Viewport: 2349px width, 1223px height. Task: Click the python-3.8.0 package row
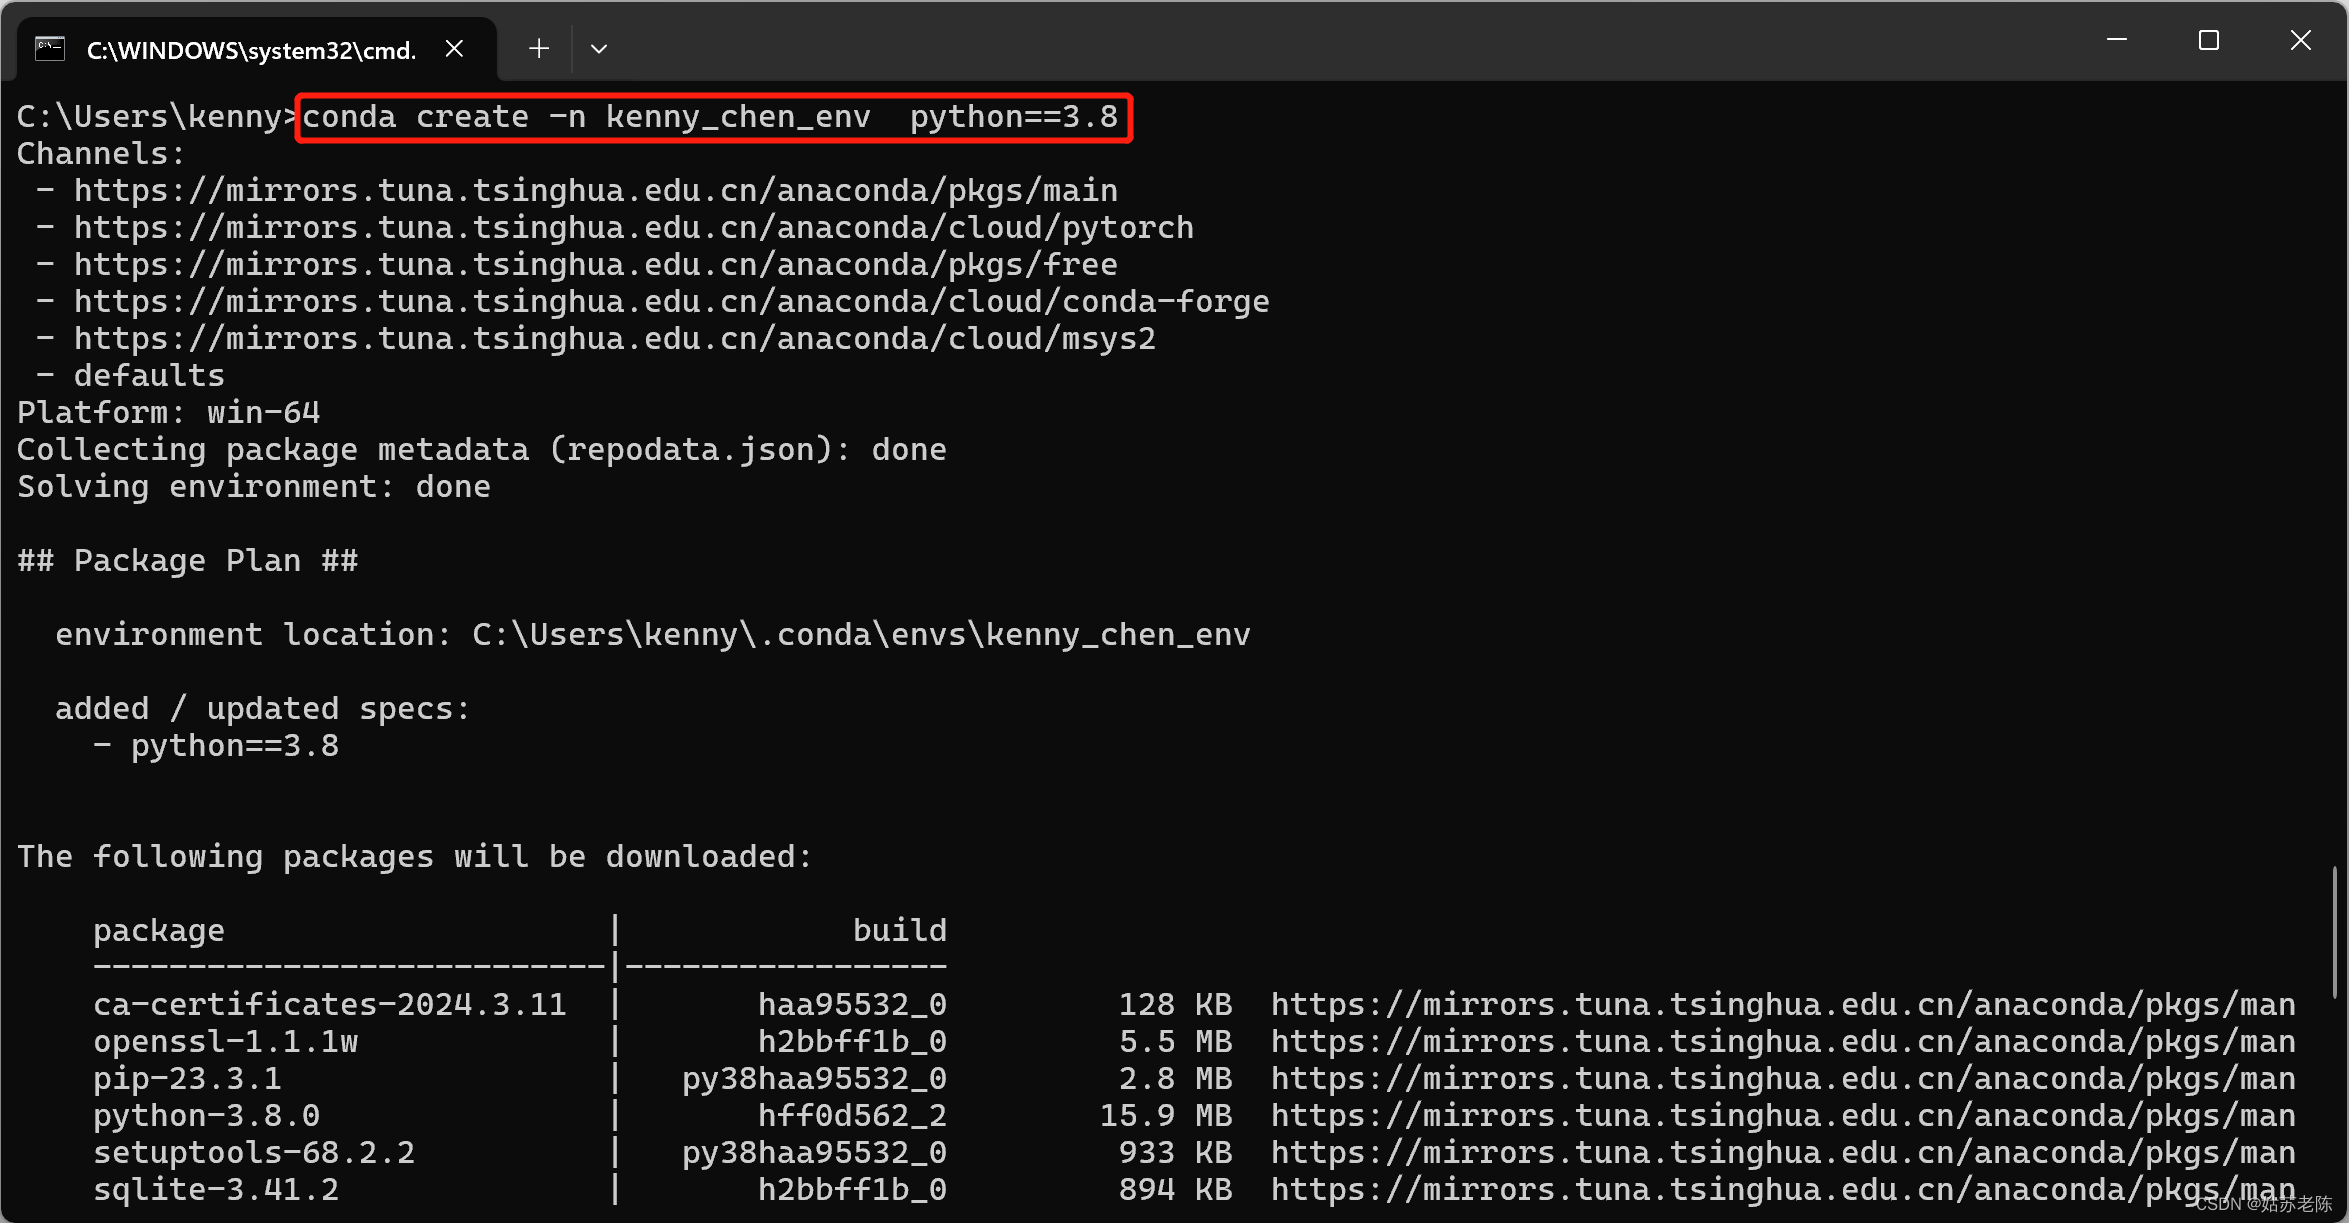206,1116
